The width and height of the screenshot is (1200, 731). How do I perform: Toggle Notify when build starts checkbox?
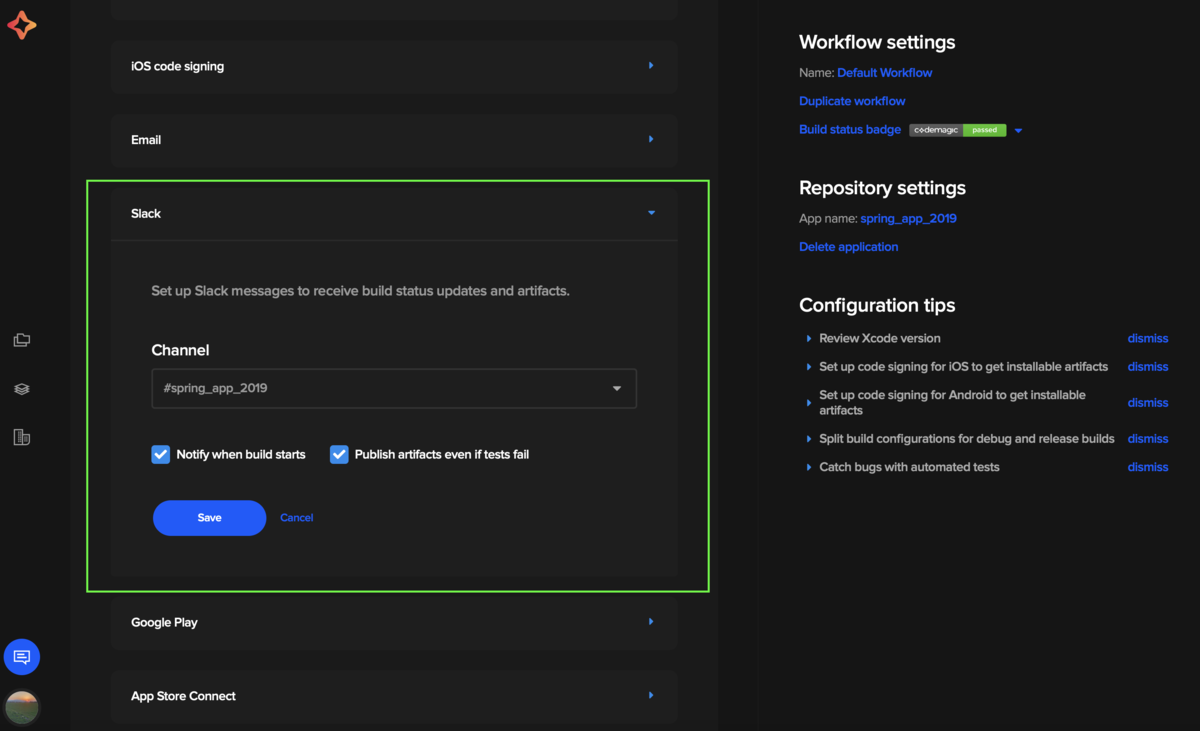coord(161,455)
